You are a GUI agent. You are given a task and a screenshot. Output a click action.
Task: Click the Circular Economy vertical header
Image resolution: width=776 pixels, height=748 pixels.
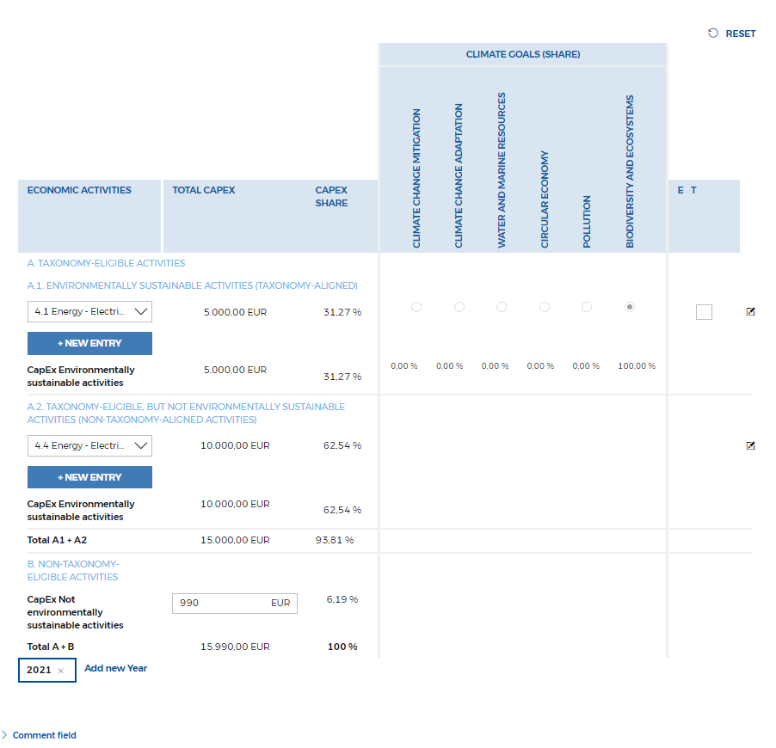[544, 199]
